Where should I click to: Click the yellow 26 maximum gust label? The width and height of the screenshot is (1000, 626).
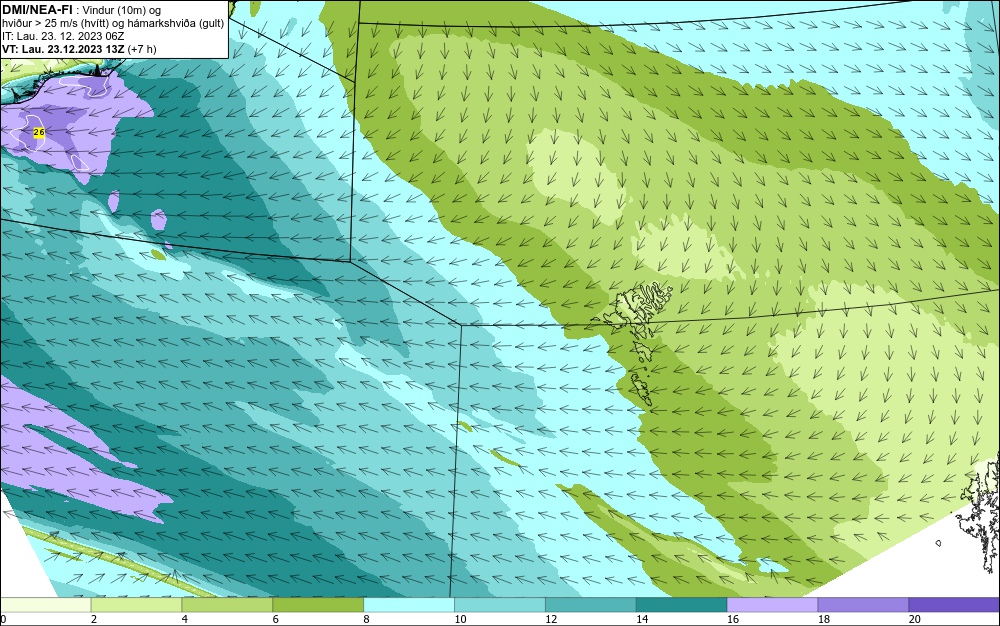pos(38,132)
